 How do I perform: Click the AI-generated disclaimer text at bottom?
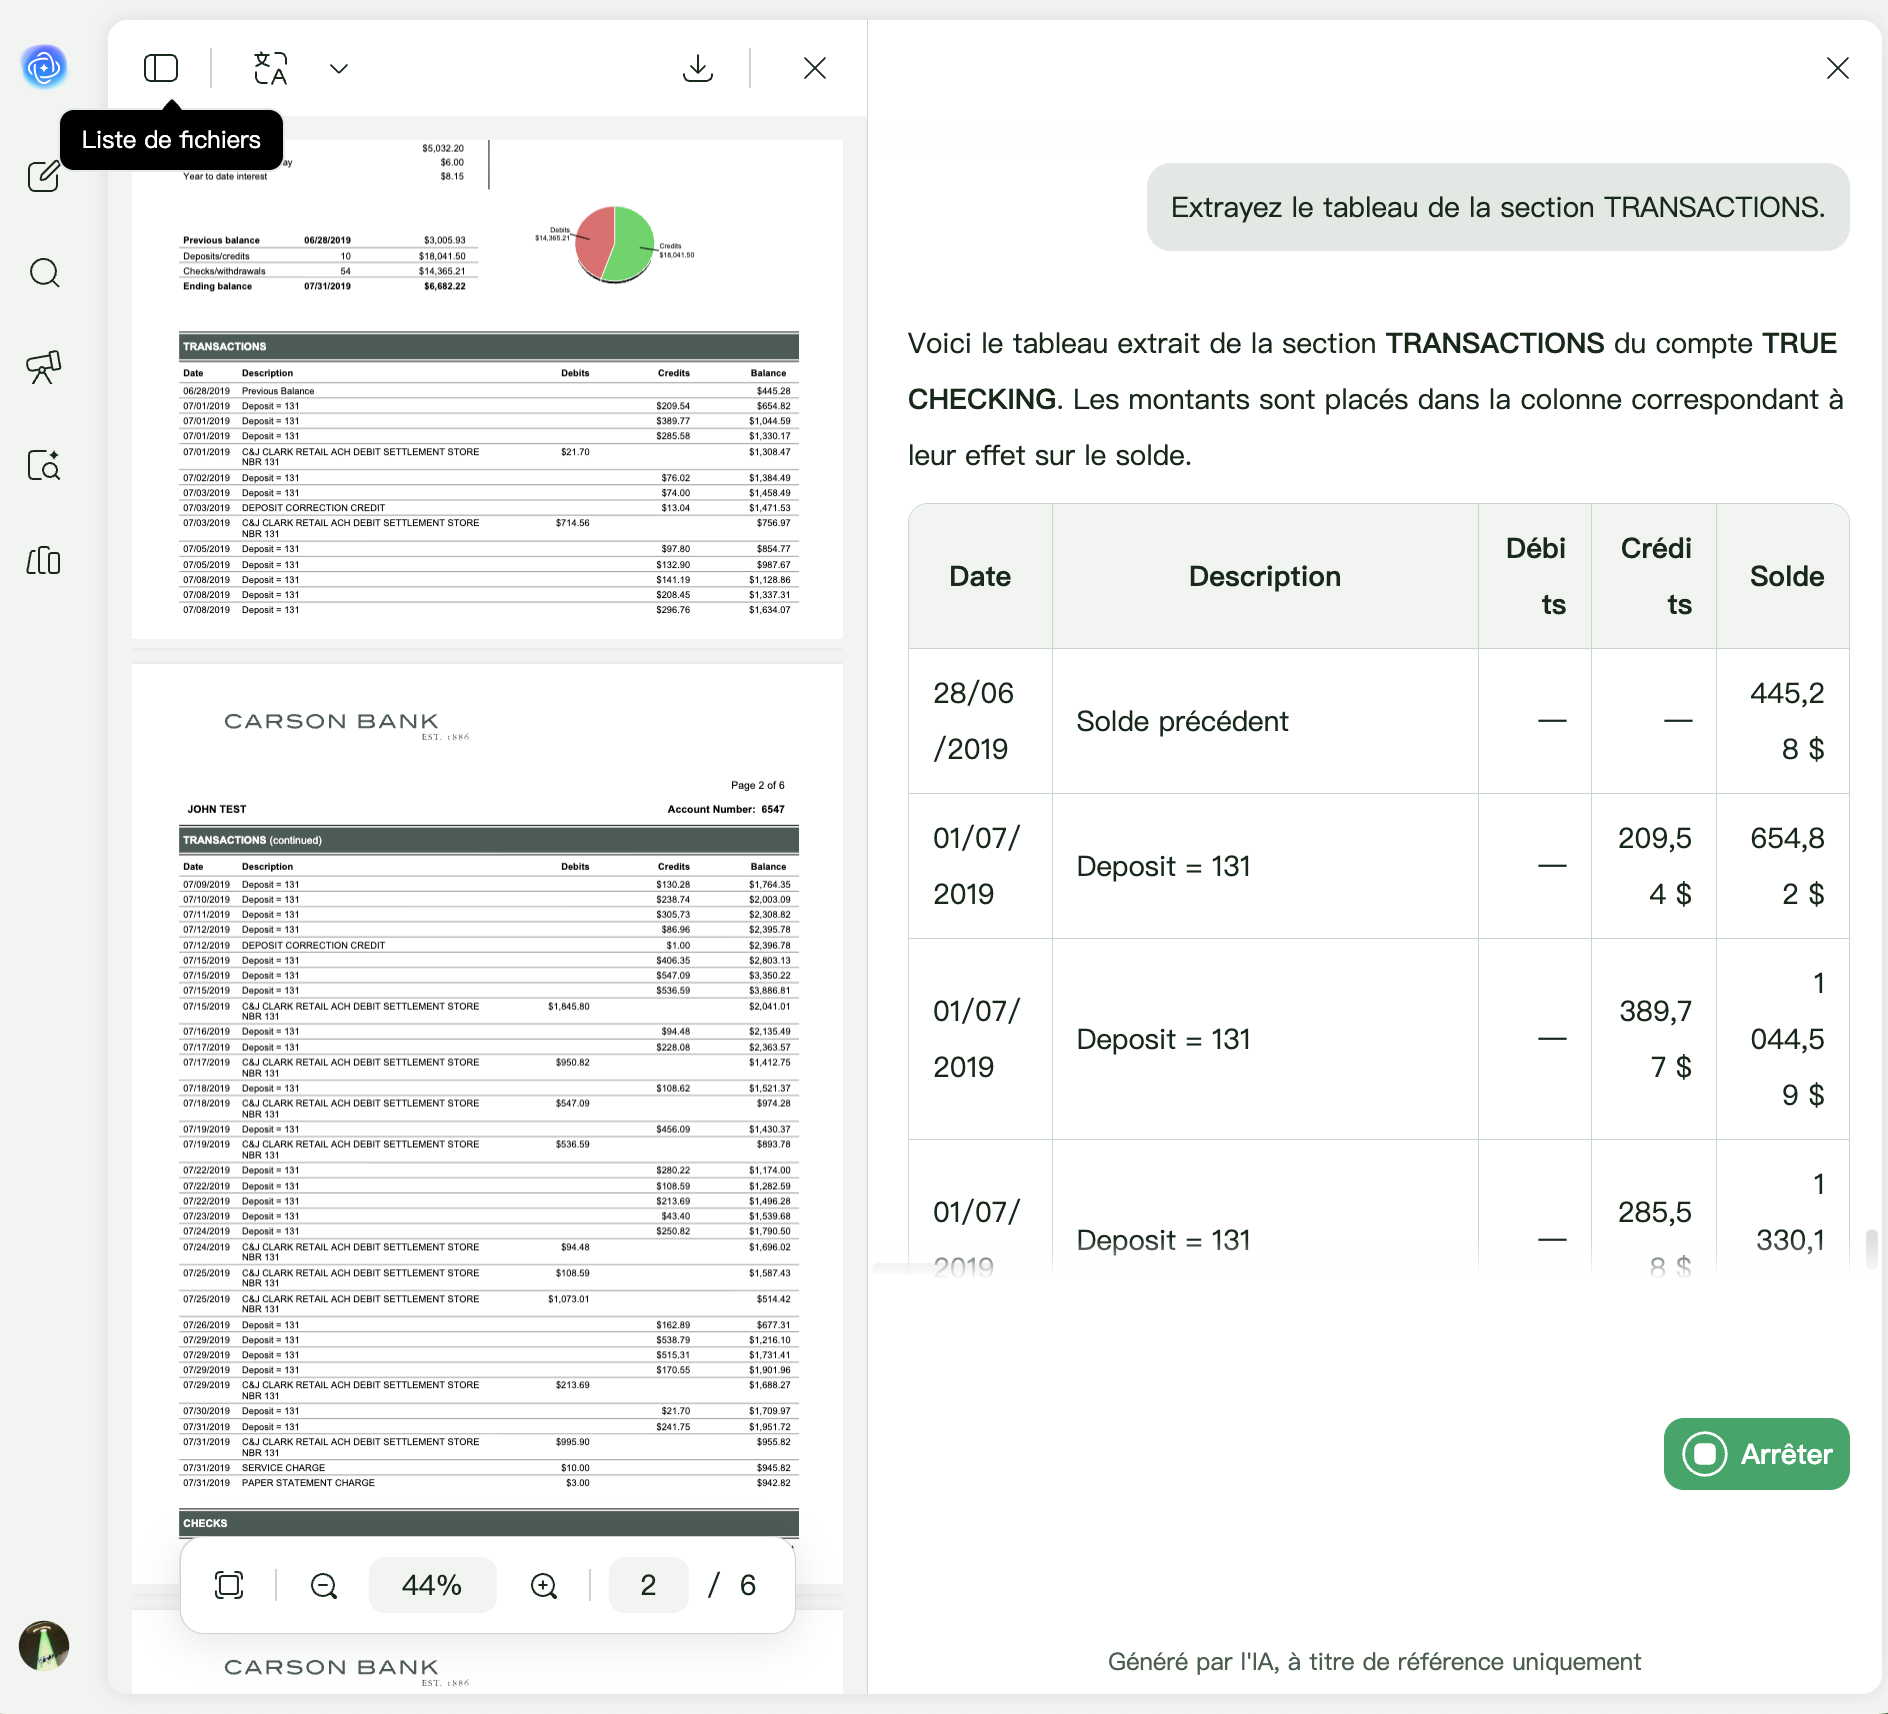click(1374, 1661)
